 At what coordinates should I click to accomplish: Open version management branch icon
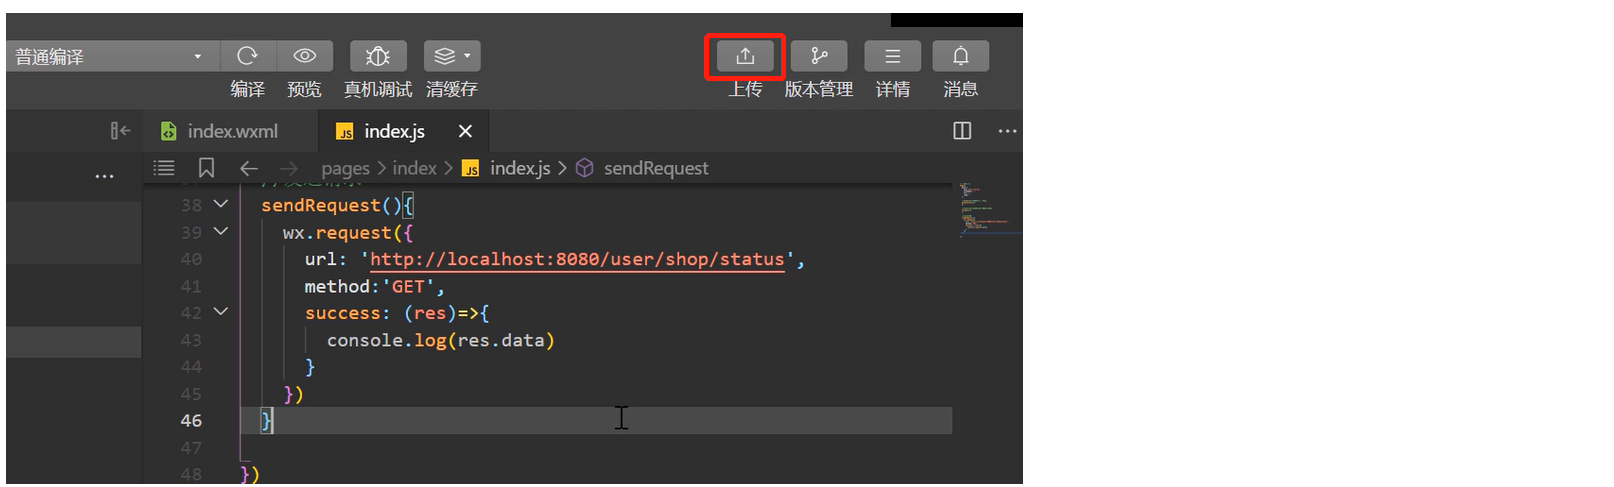[819, 56]
